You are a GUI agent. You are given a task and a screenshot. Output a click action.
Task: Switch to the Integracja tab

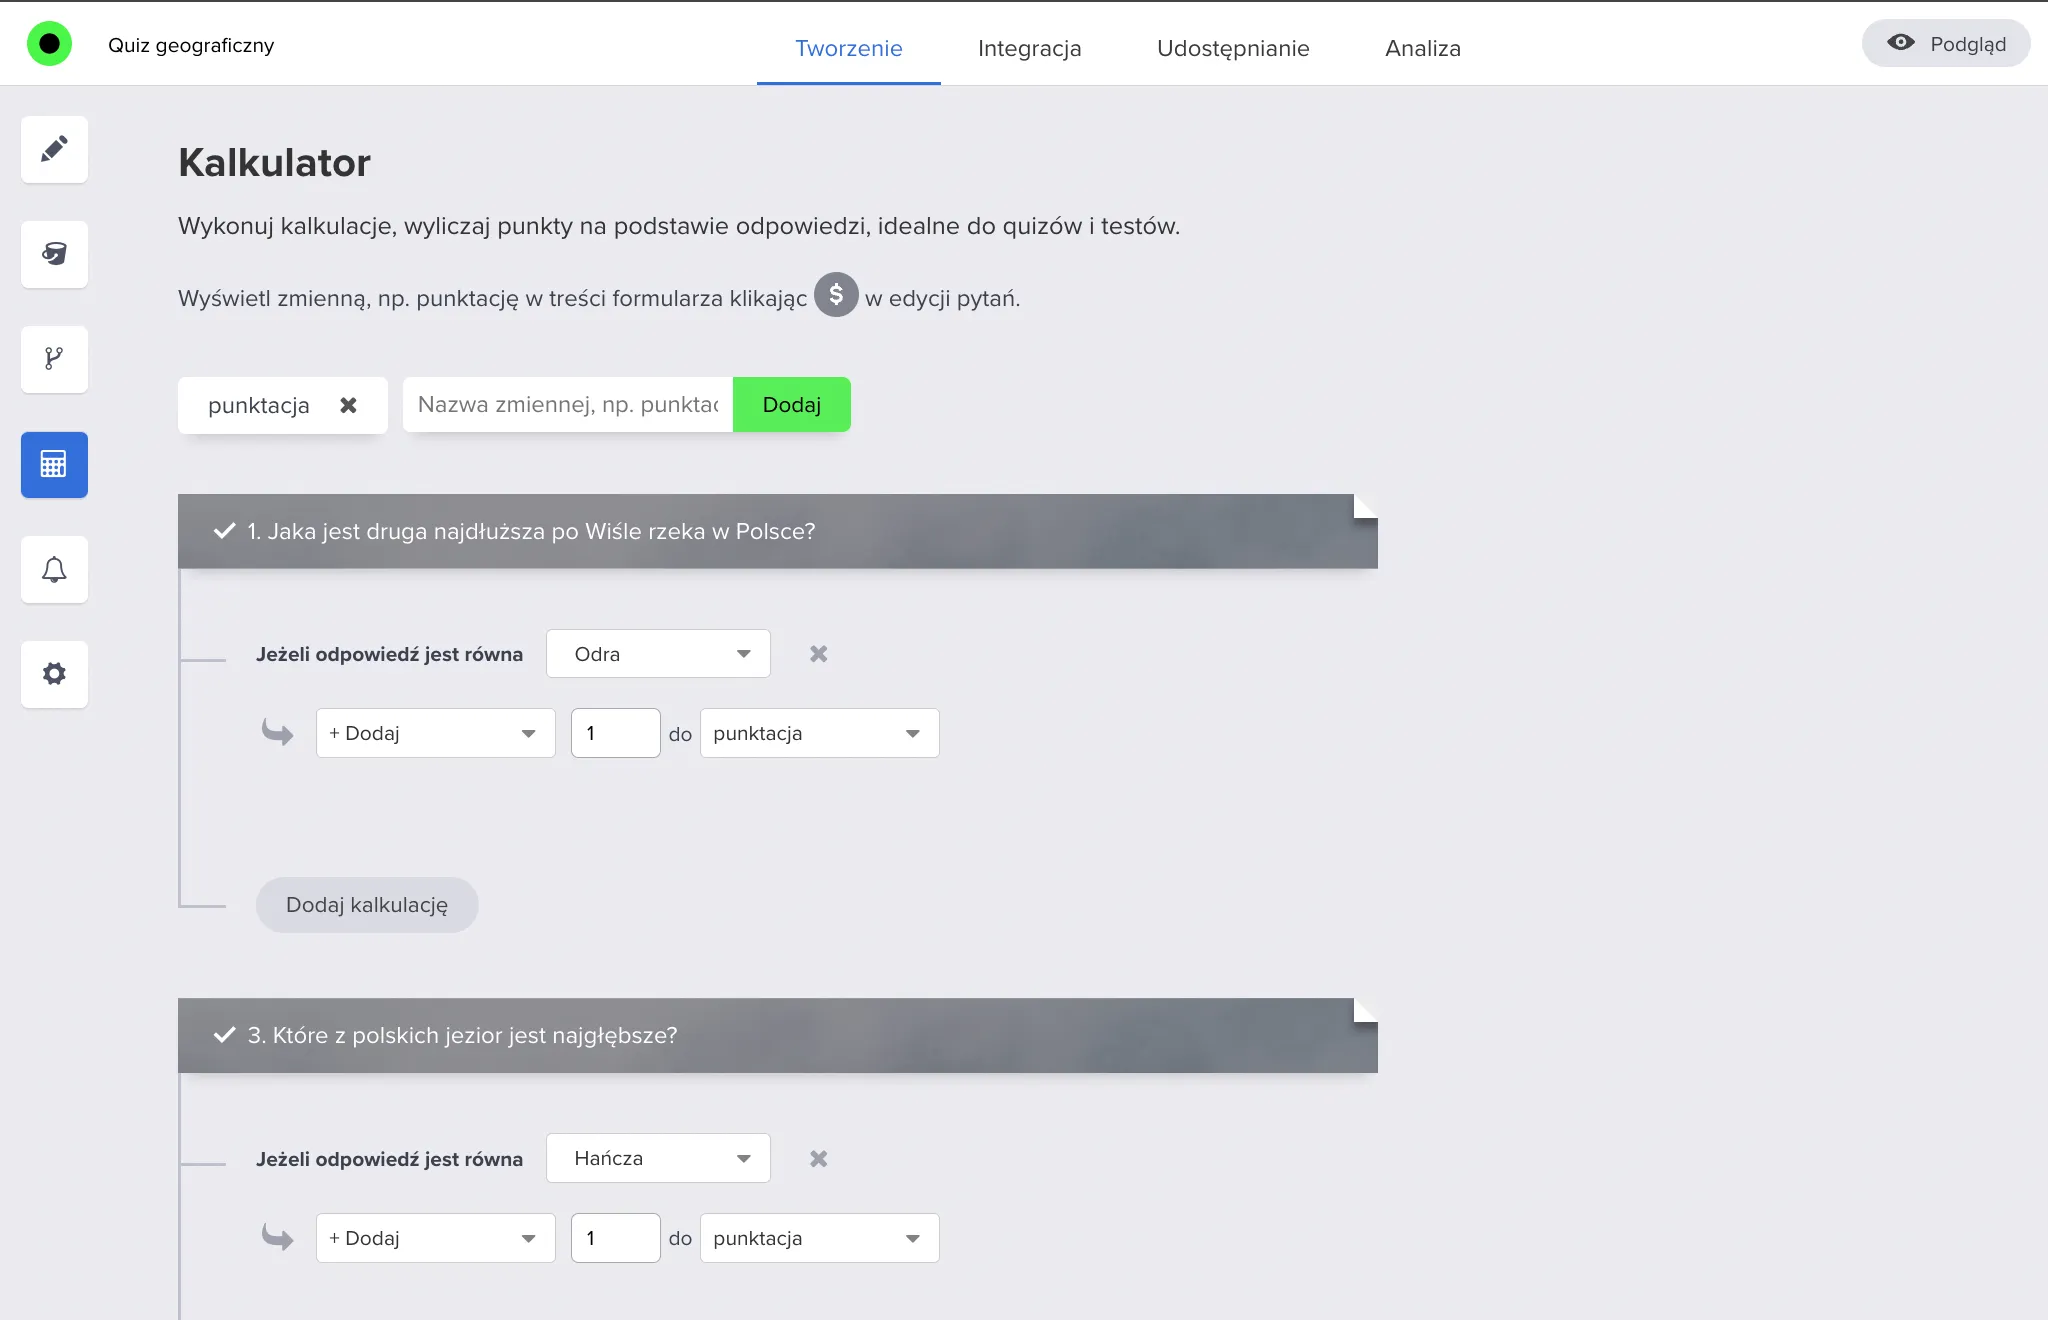(1029, 48)
